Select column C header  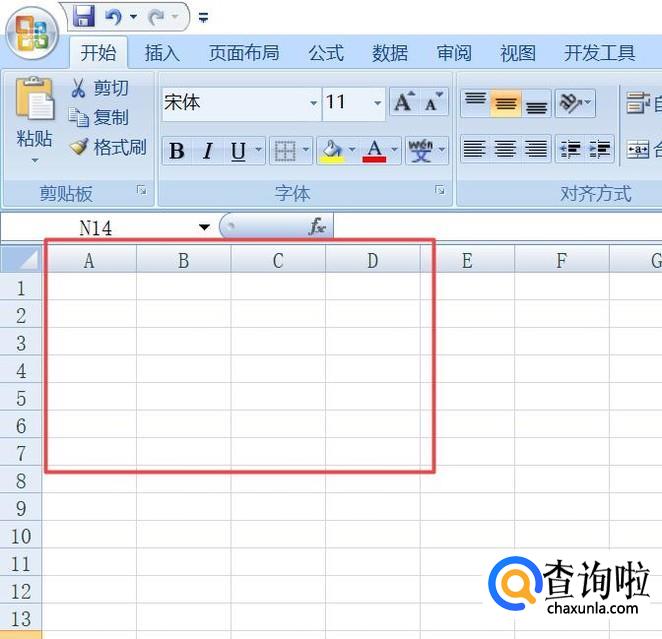(x=278, y=260)
